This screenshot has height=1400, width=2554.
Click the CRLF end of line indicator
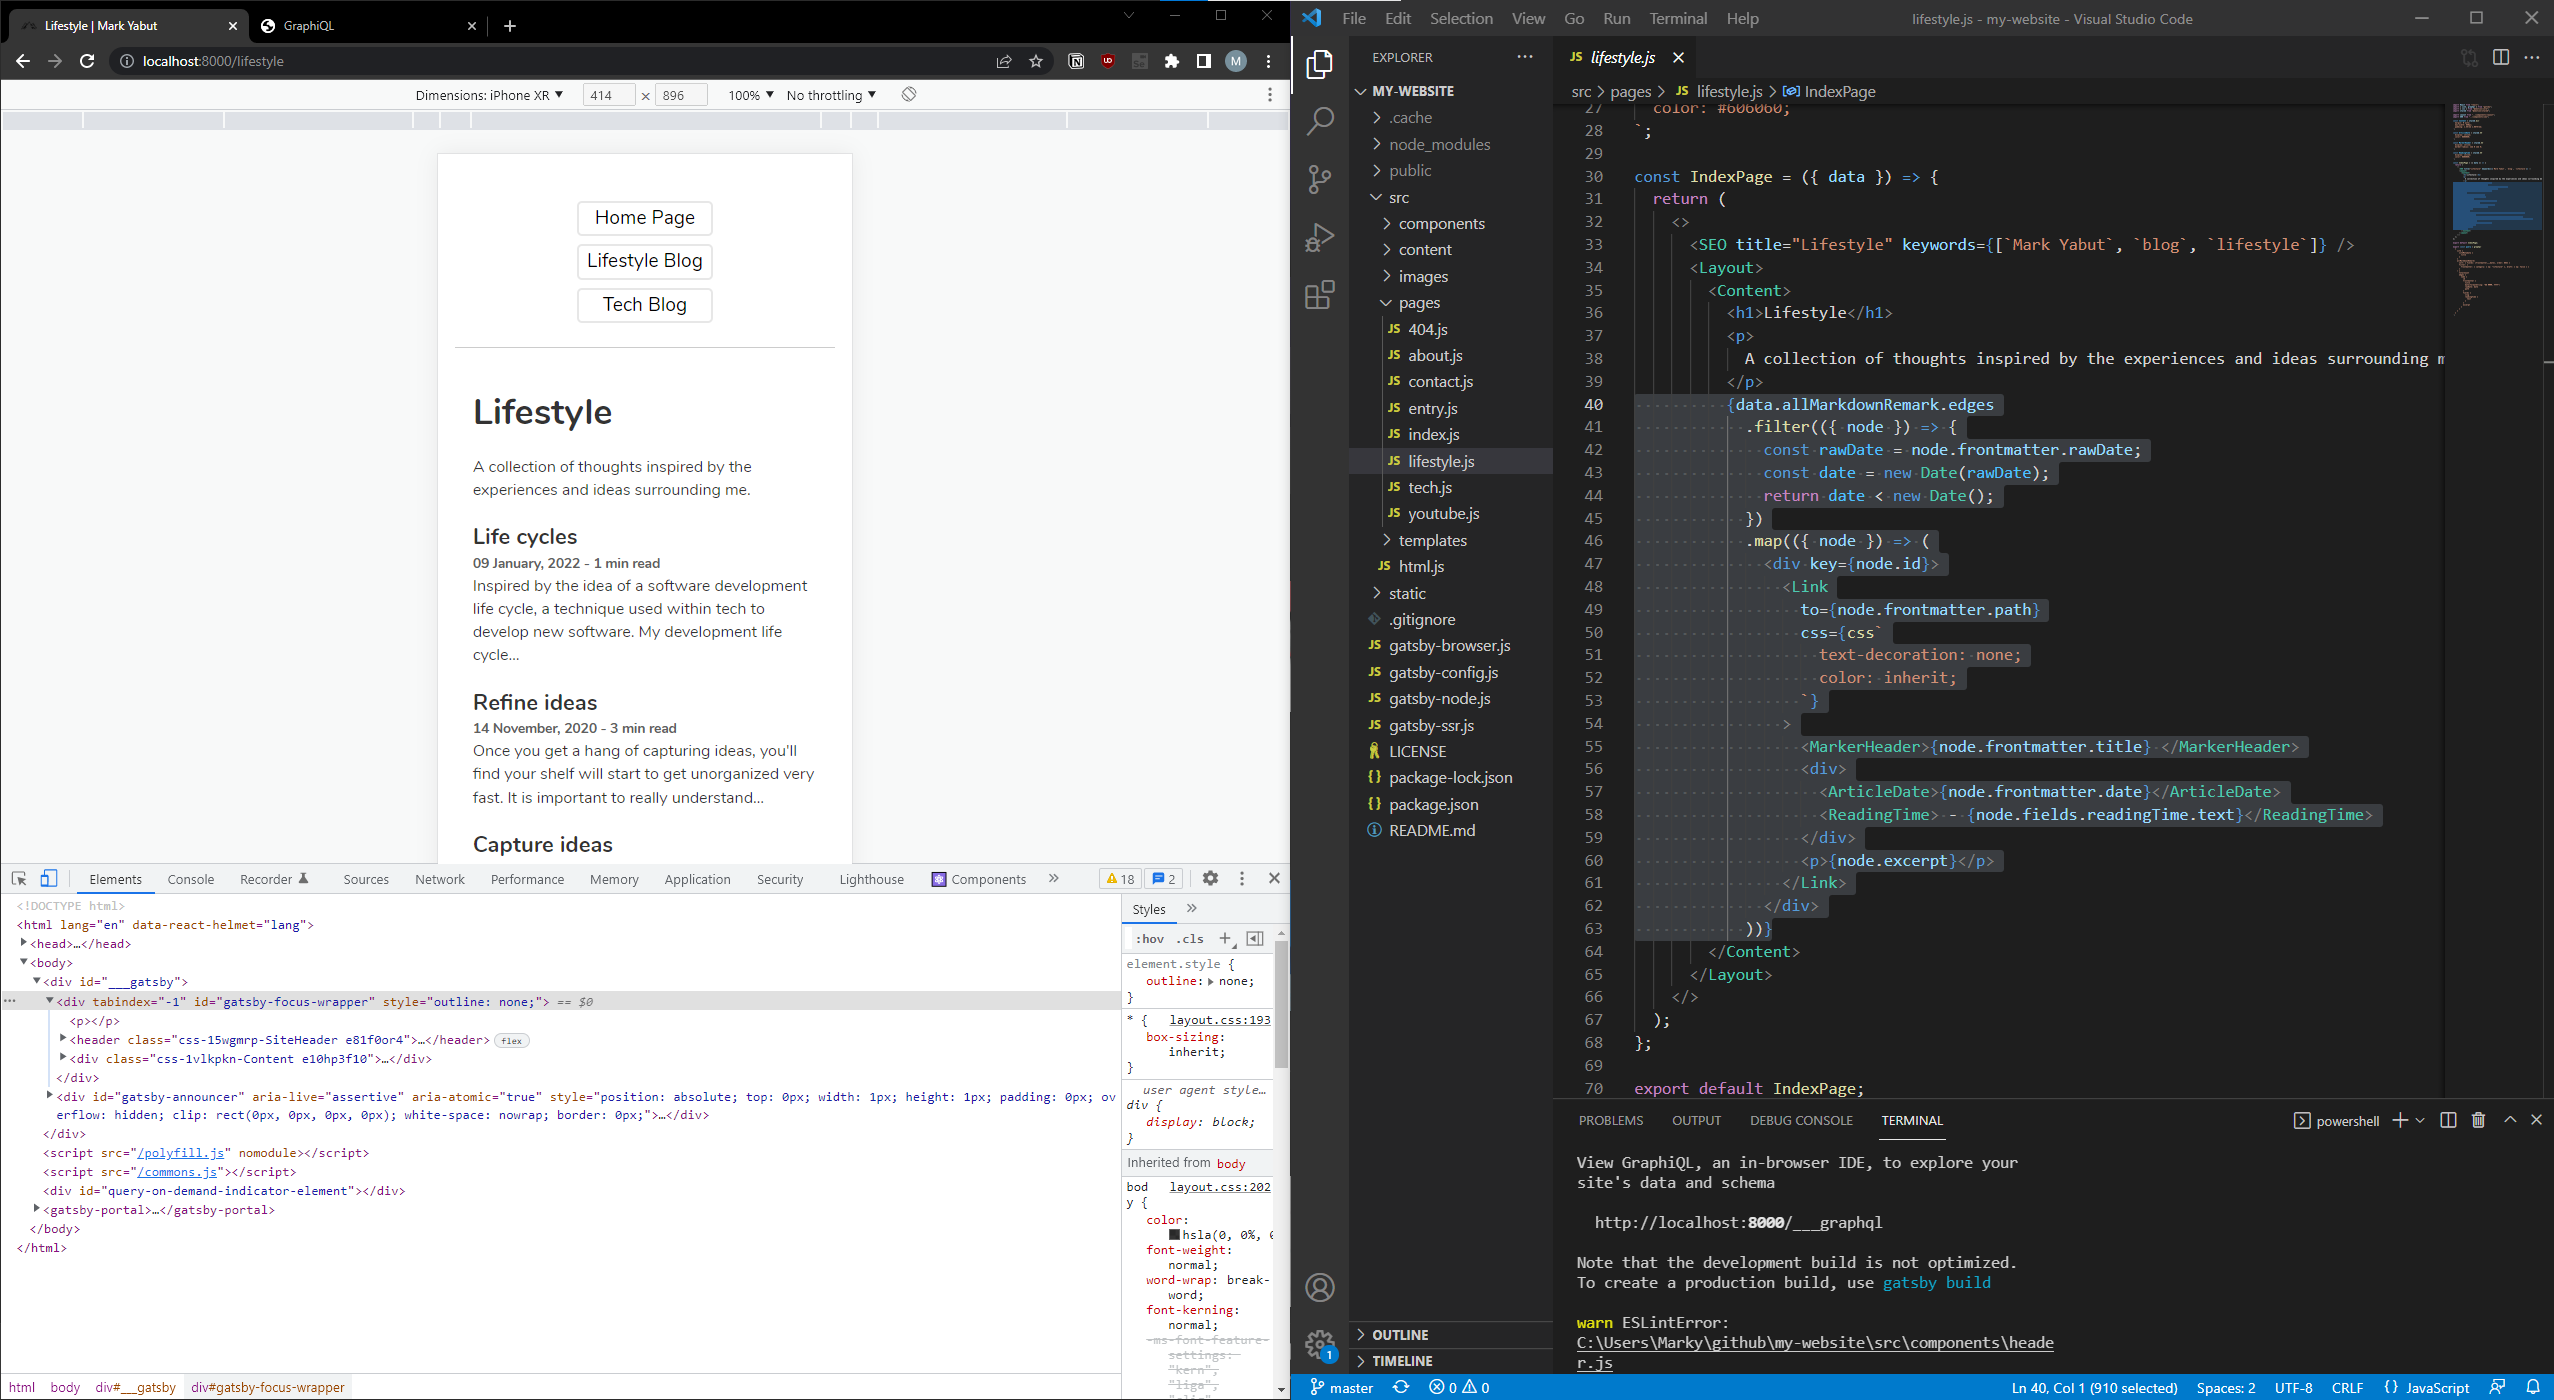2346,1387
